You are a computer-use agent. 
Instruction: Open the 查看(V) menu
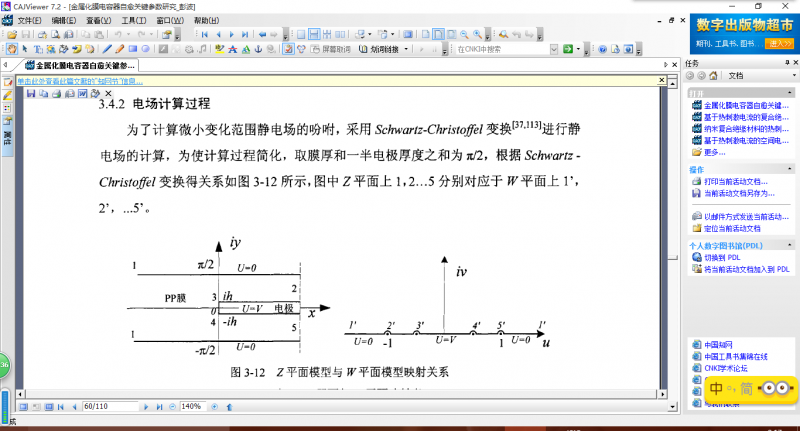pos(98,20)
